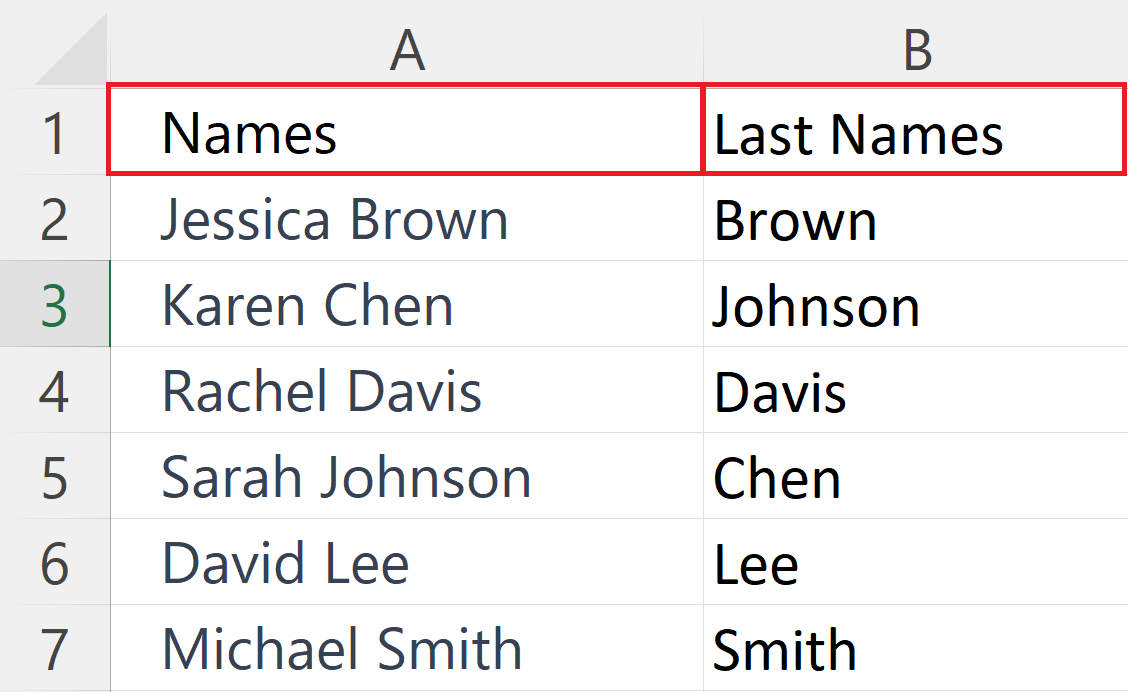This screenshot has width=1128, height=692.
Task: Select cell containing 'Rachel Davis'
Action: 406,390
